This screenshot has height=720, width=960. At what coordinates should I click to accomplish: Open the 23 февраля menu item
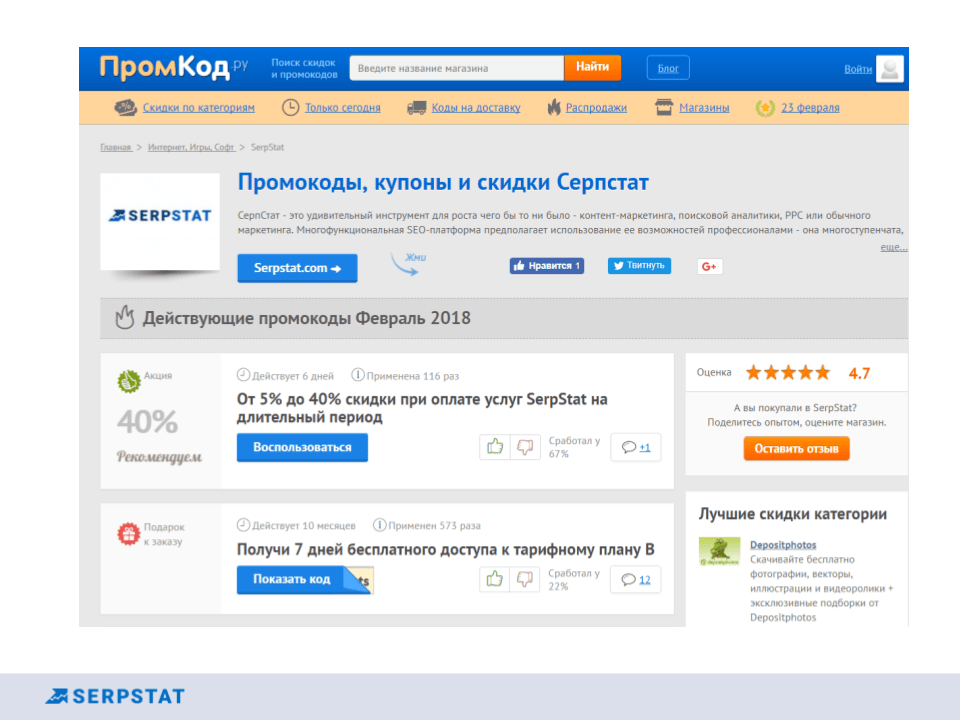[x=810, y=108]
